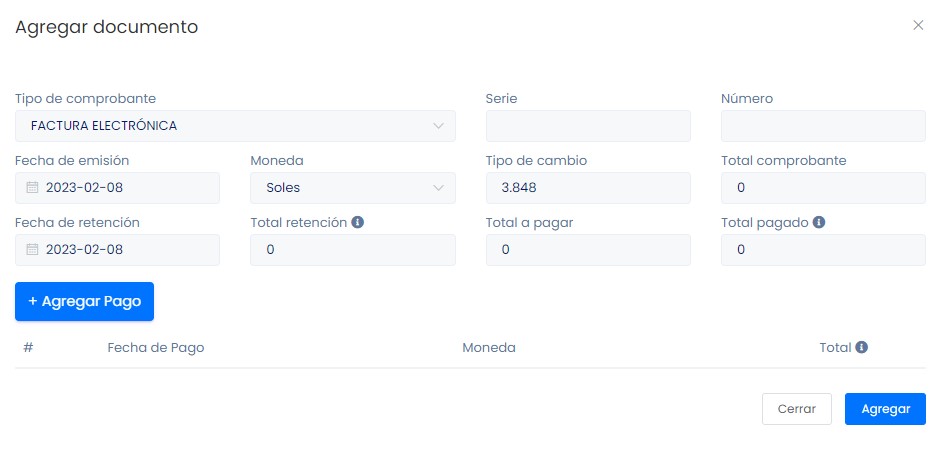Click the Total comprobante input field
Screen dimensions: 941x452
pyautogui.click(x=823, y=188)
